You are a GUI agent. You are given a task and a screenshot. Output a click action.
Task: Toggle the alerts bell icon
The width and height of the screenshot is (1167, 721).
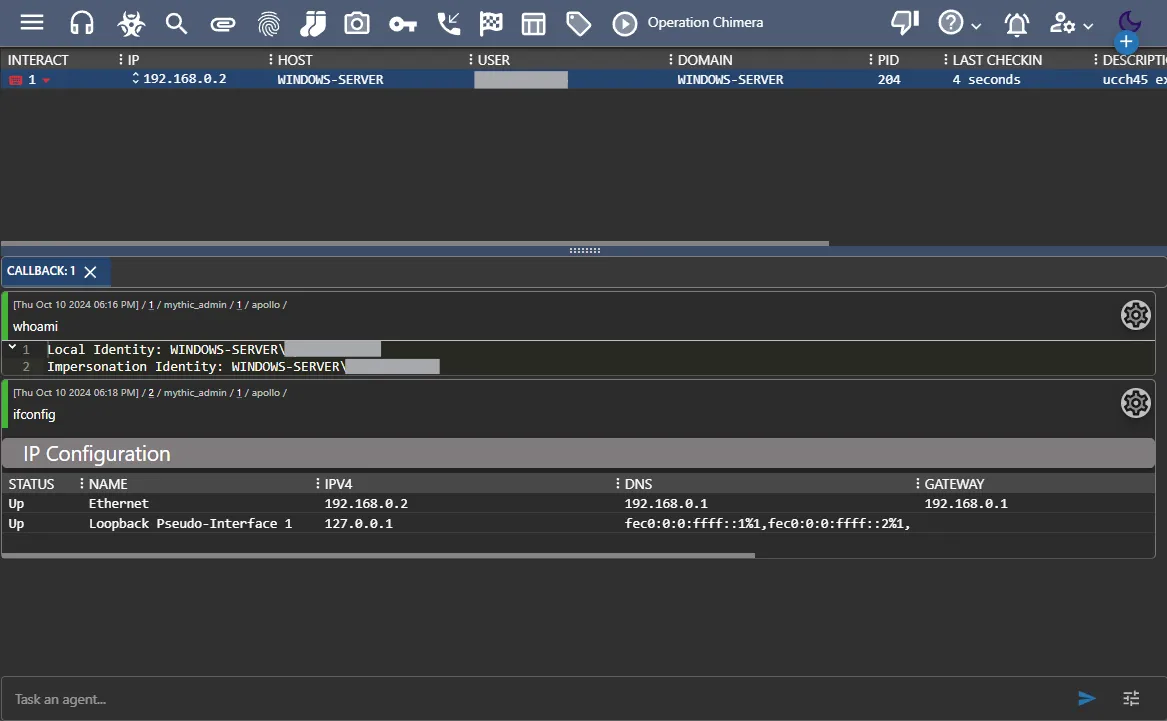tap(1017, 24)
